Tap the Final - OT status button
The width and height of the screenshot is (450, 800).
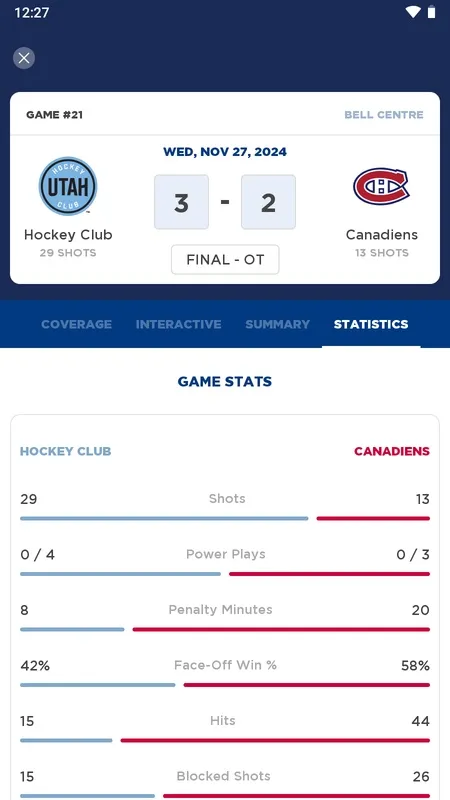tap(225, 260)
